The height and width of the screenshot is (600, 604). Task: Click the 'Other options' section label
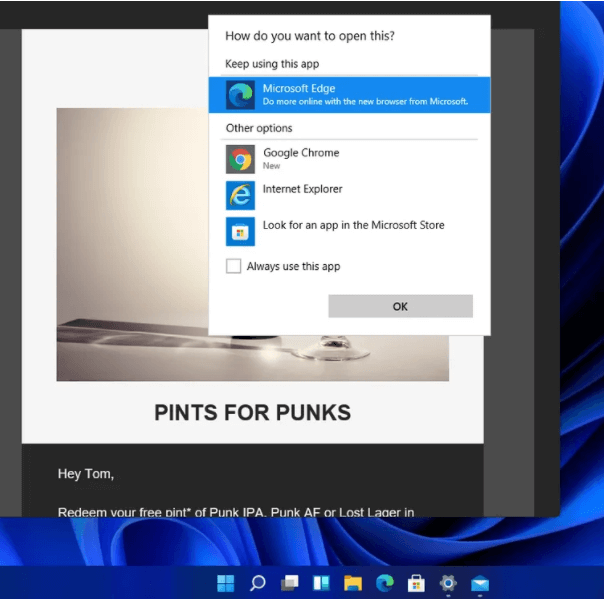click(x=259, y=128)
